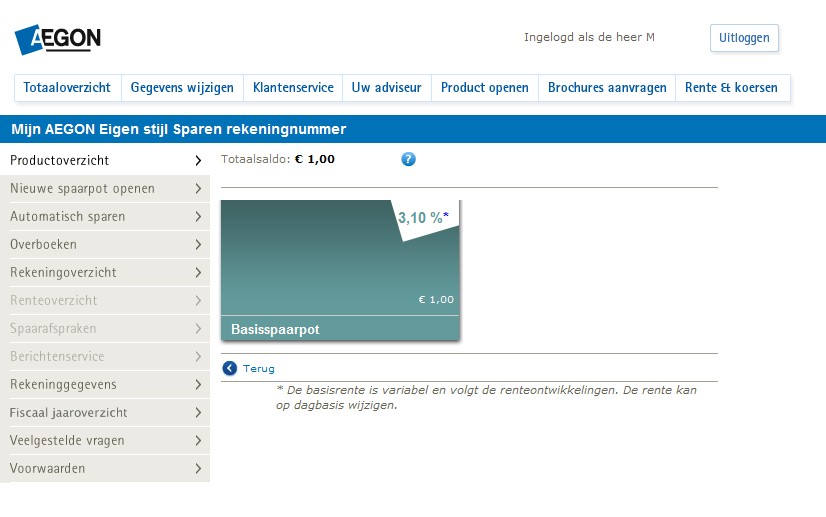Open Fiscaal jaaroverzicht
The width and height of the screenshot is (826, 517).
click(105, 412)
